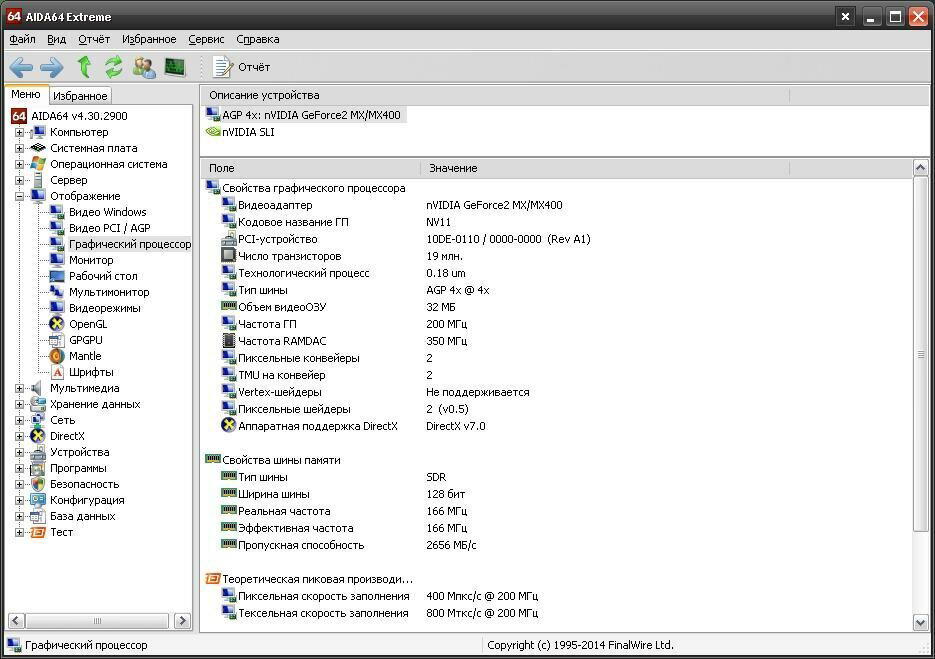This screenshot has width=935, height=659.
Task: Open the users icon in the toolbar
Action: coord(144,67)
